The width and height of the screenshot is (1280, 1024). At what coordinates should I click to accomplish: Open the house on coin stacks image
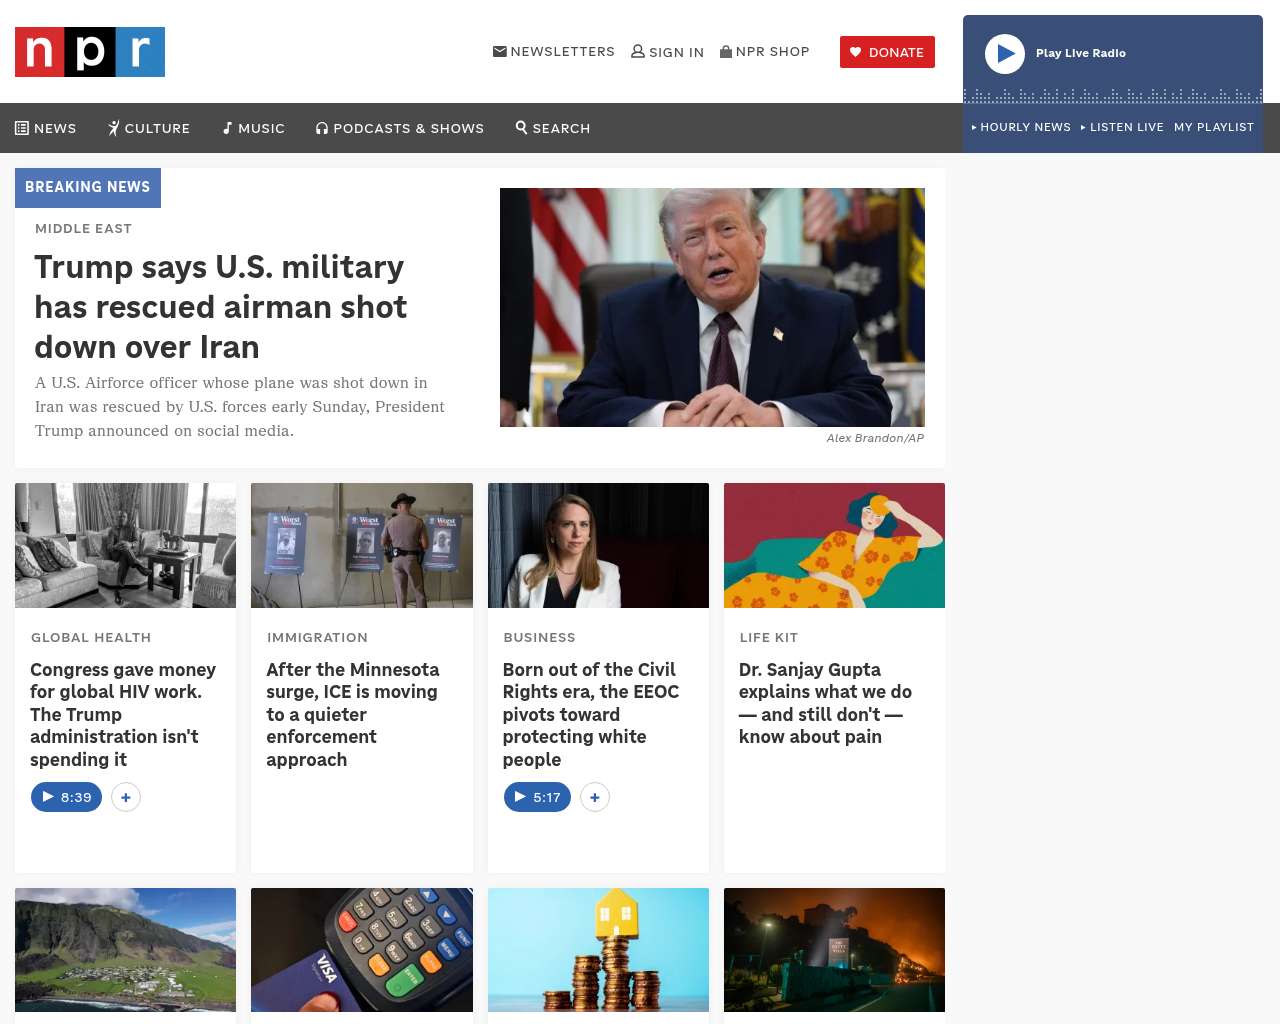point(598,950)
